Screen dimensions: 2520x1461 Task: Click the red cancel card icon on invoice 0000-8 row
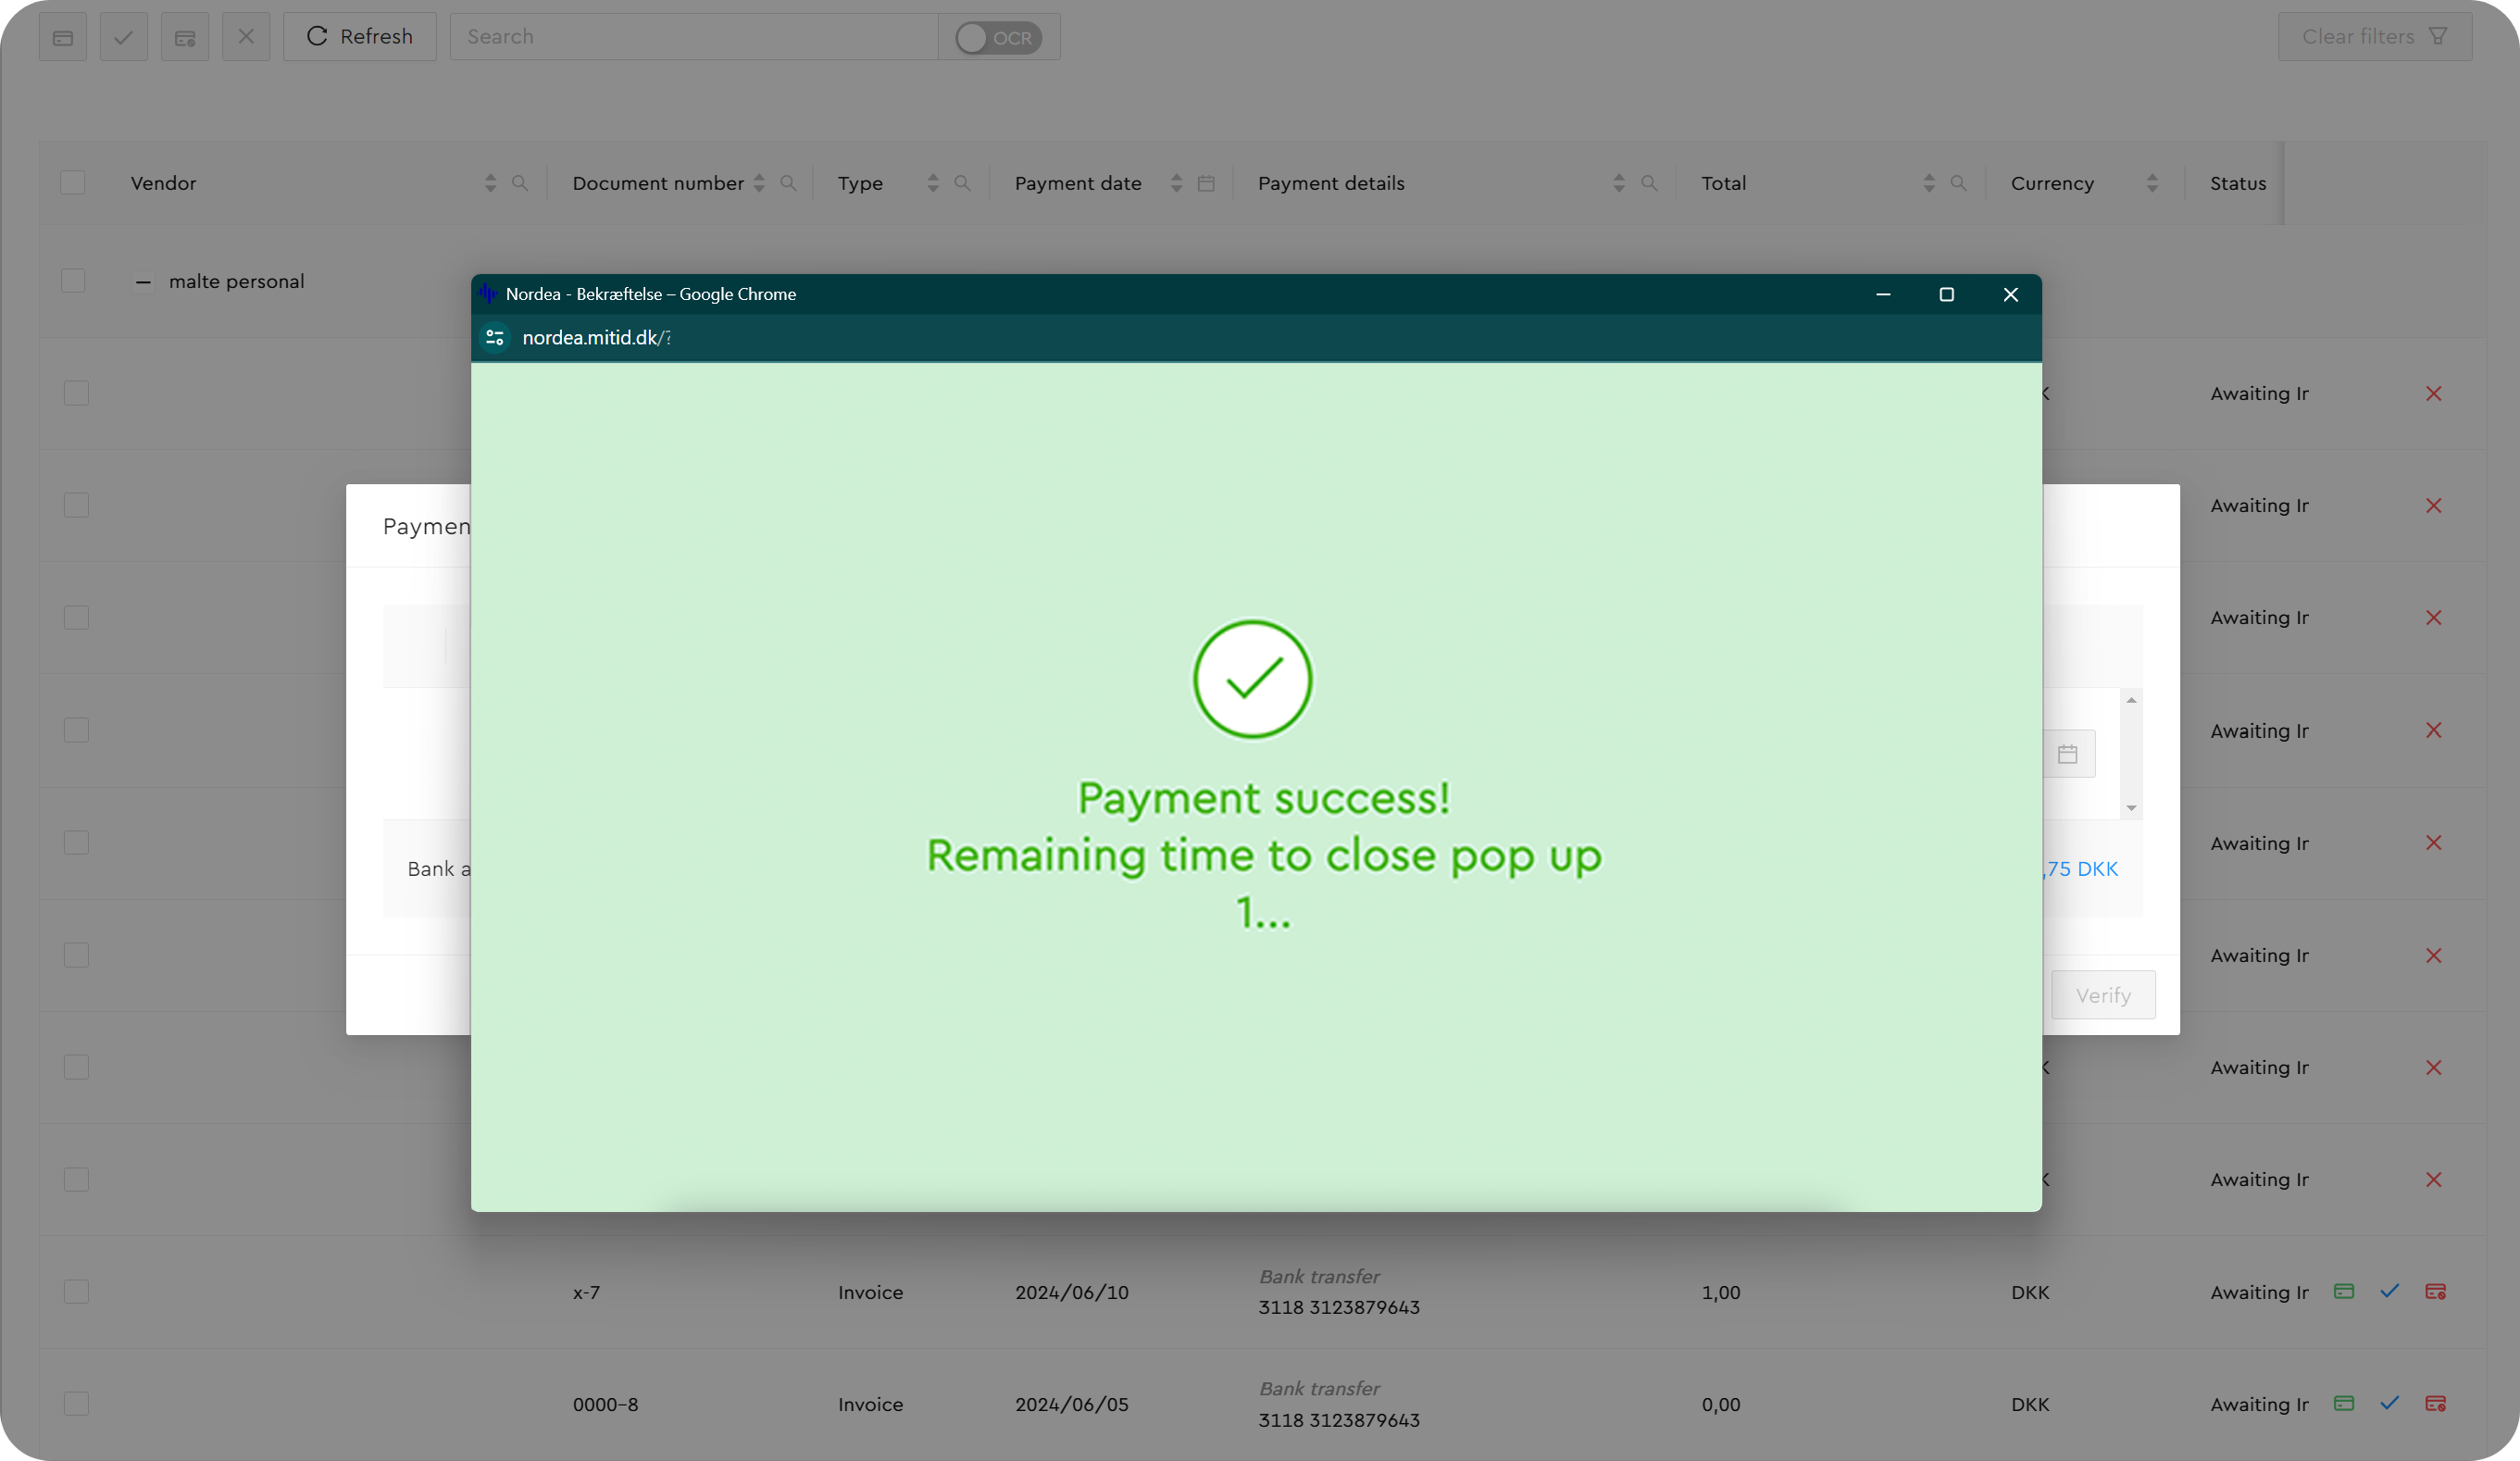pyautogui.click(x=2436, y=1403)
